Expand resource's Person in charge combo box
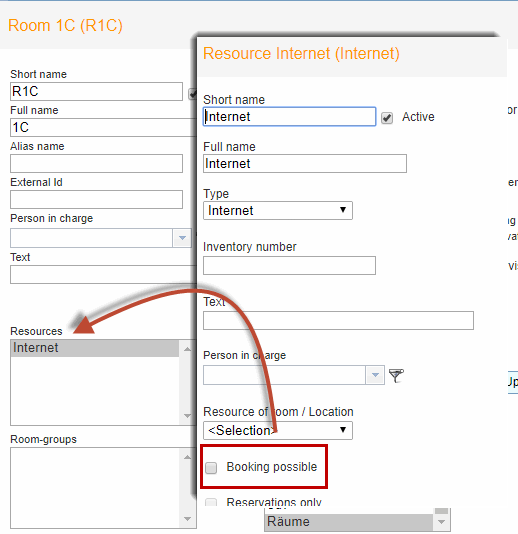The image size is (518, 534). [x=375, y=375]
